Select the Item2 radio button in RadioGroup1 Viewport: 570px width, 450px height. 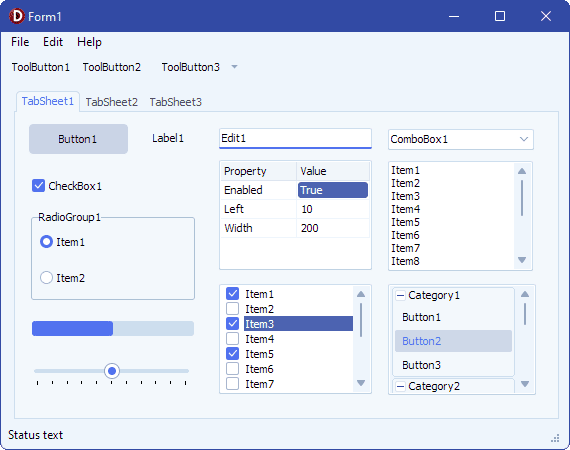[x=47, y=278]
